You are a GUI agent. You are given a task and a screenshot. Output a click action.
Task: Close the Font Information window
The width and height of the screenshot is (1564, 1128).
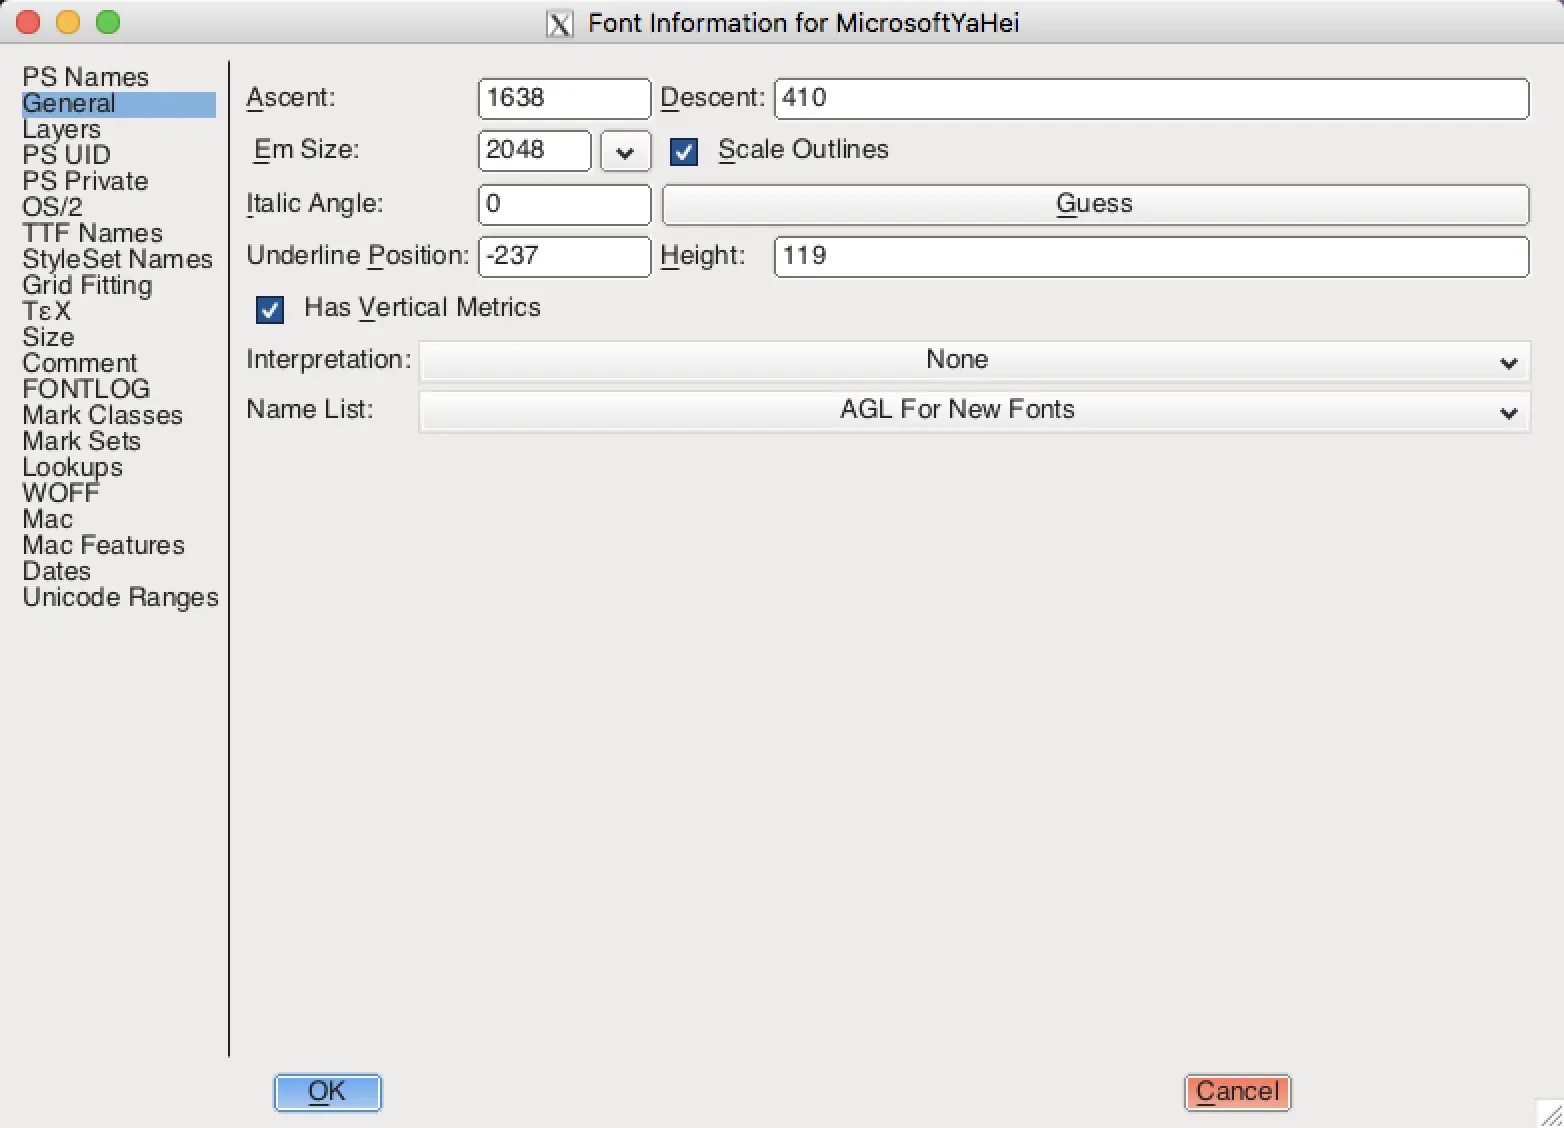(x=28, y=22)
